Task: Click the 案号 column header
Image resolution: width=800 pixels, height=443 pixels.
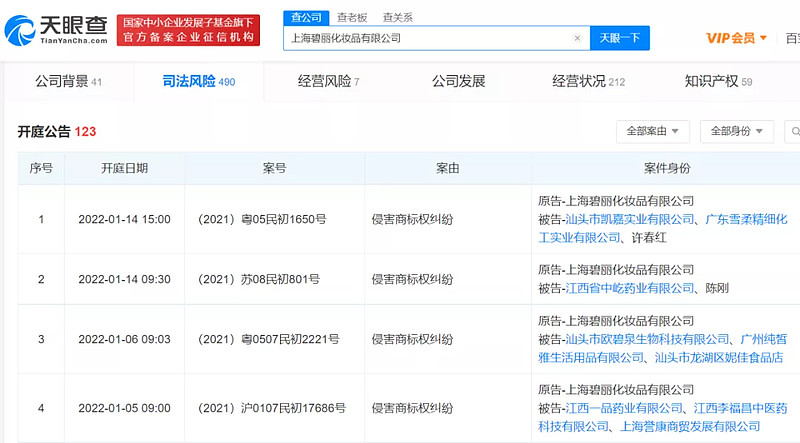Action: pos(274,168)
